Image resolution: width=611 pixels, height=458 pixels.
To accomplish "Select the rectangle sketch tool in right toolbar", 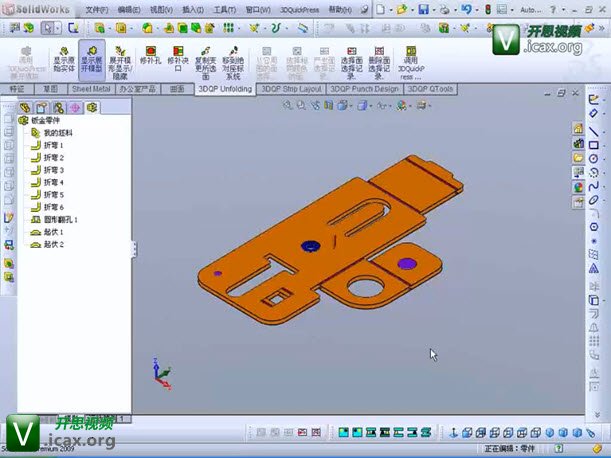I will pos(593,145).
